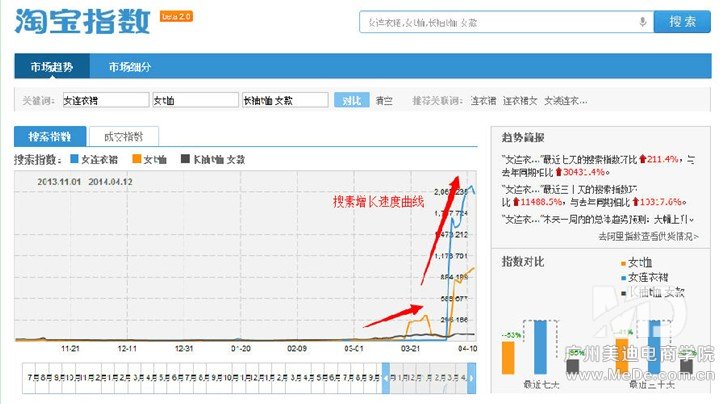The width and height of the screenshot is (726, 404).
Task: Select recommended keyword 连衣裙女
Action: (x=520, y=100)
